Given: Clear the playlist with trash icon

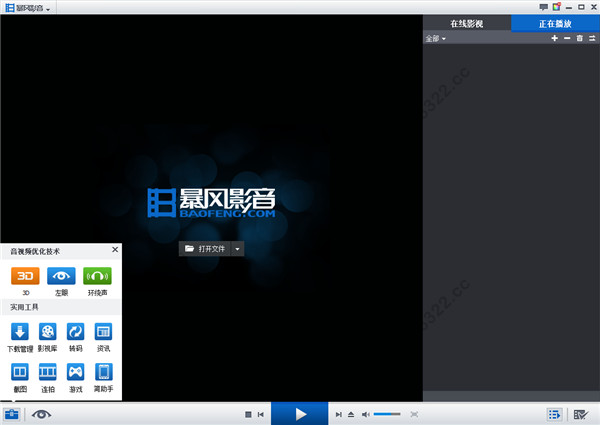Looking at the screenshot, I should 580,38.
